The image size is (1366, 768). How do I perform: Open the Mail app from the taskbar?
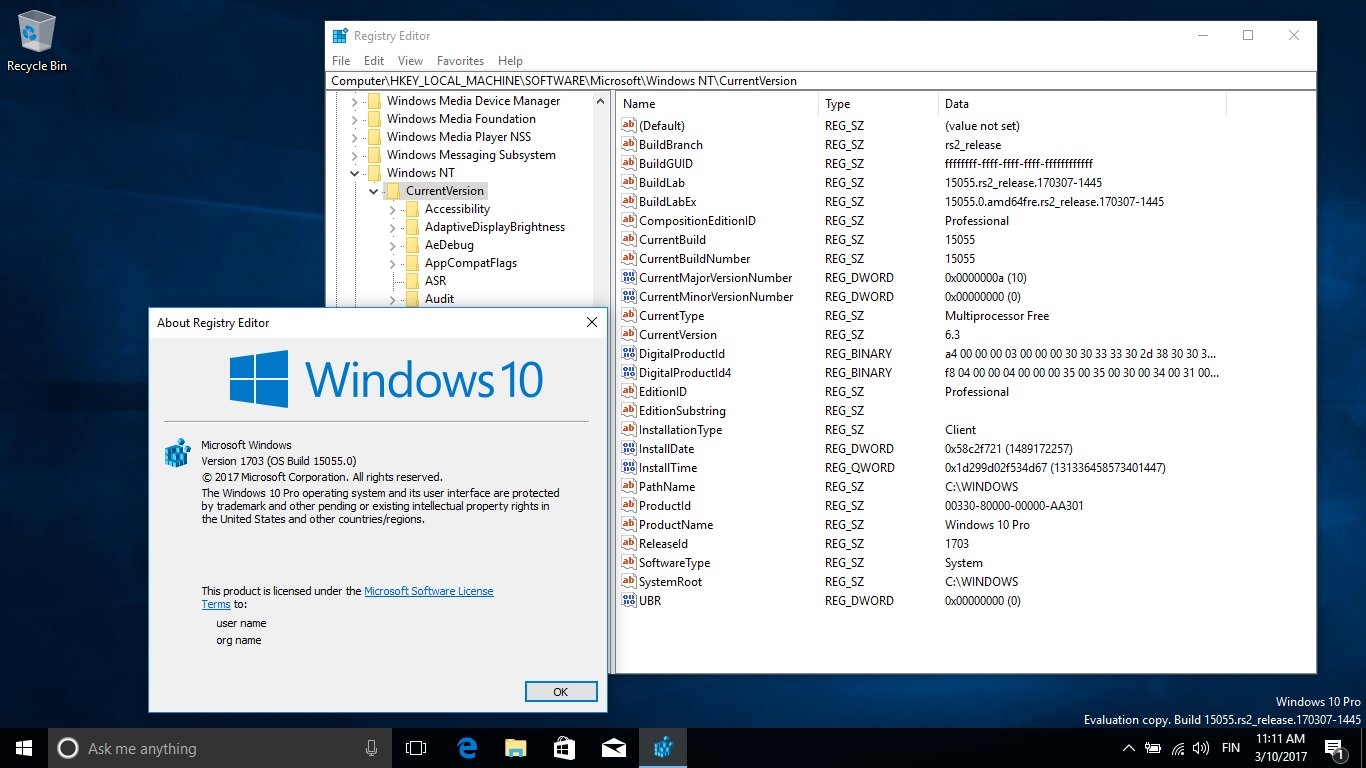(613, 748)
